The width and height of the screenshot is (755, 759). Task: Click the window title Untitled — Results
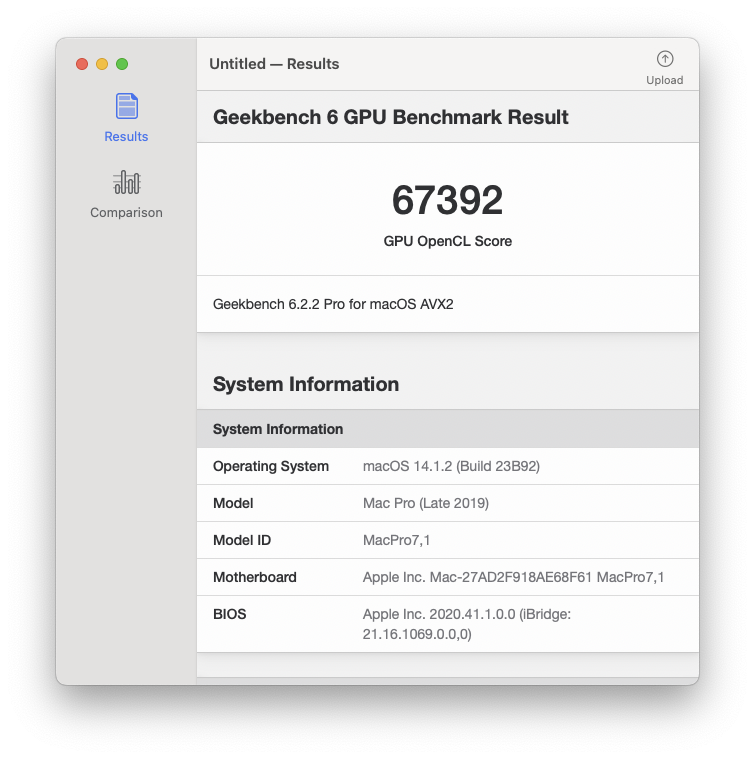point(274,64)
